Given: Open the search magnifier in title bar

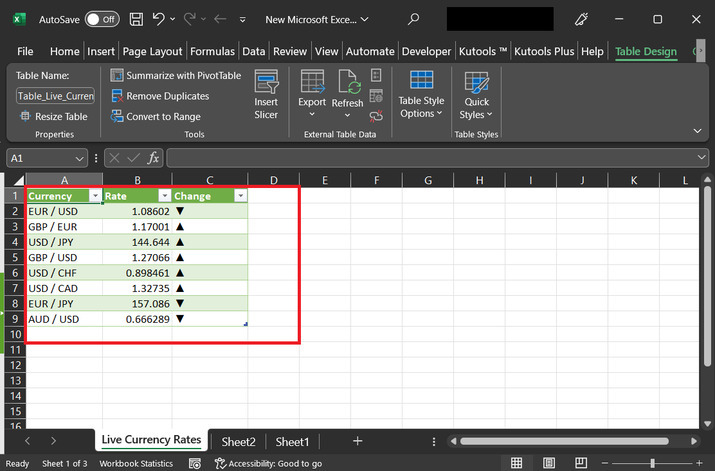Looking at the screenshot, I should 413,19.
